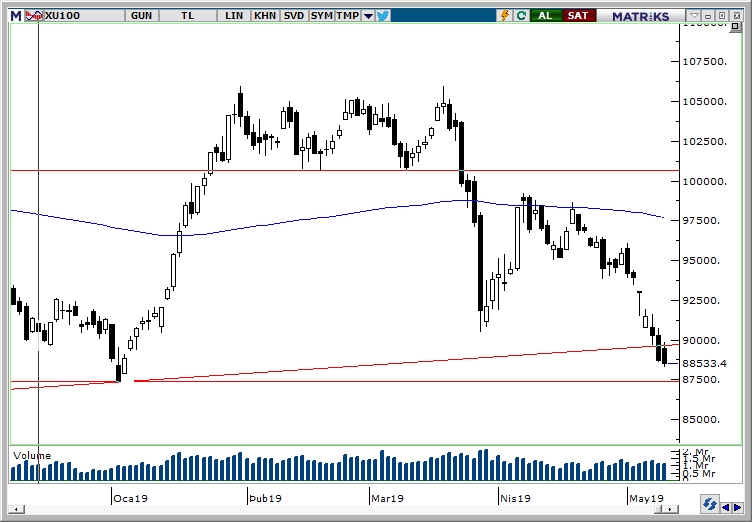Open the TMP template option
This screenshot has height=522, width=752.
tap(348, 16)
